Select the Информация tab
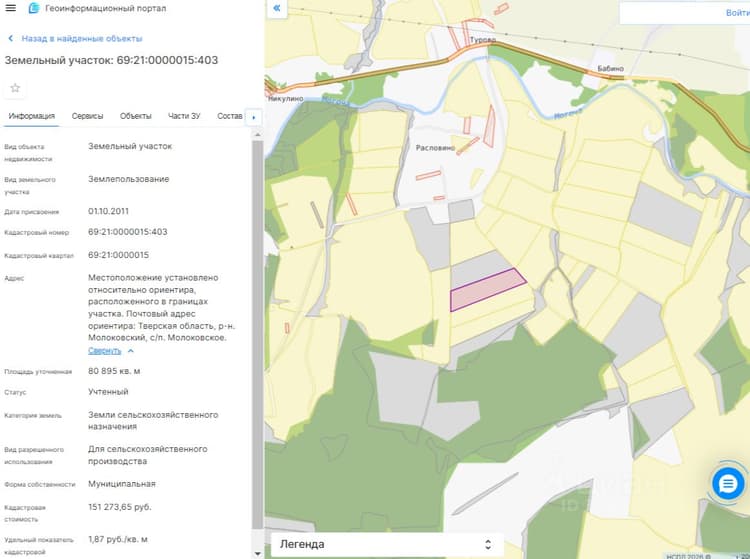 (32, 116)
